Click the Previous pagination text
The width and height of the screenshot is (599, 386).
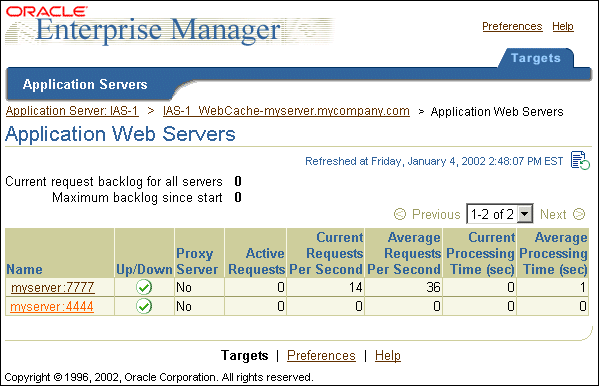click(436, 214)
